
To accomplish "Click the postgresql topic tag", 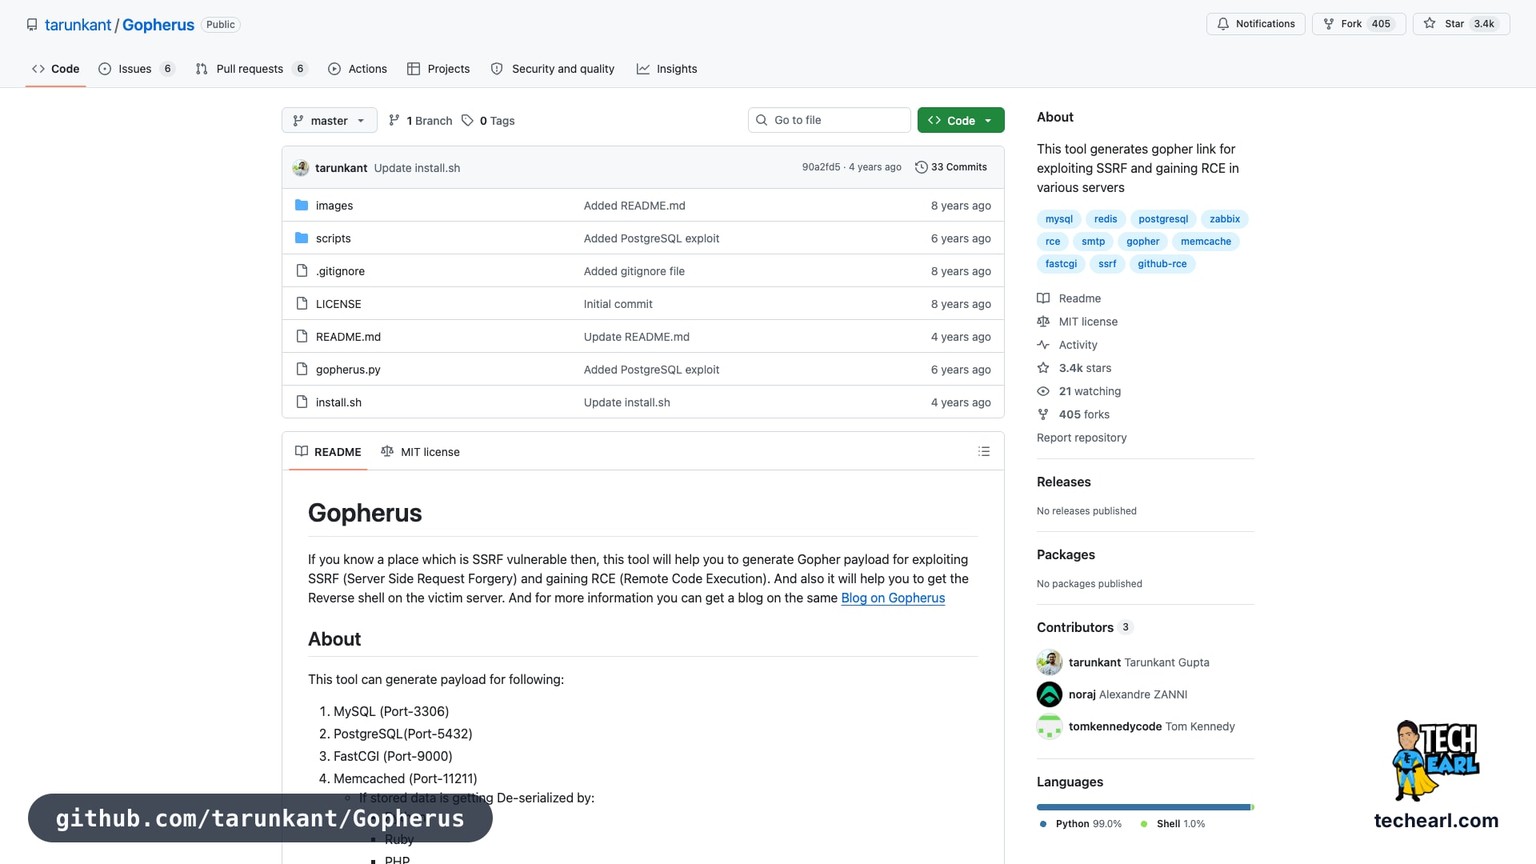I will coord(1163,219).
